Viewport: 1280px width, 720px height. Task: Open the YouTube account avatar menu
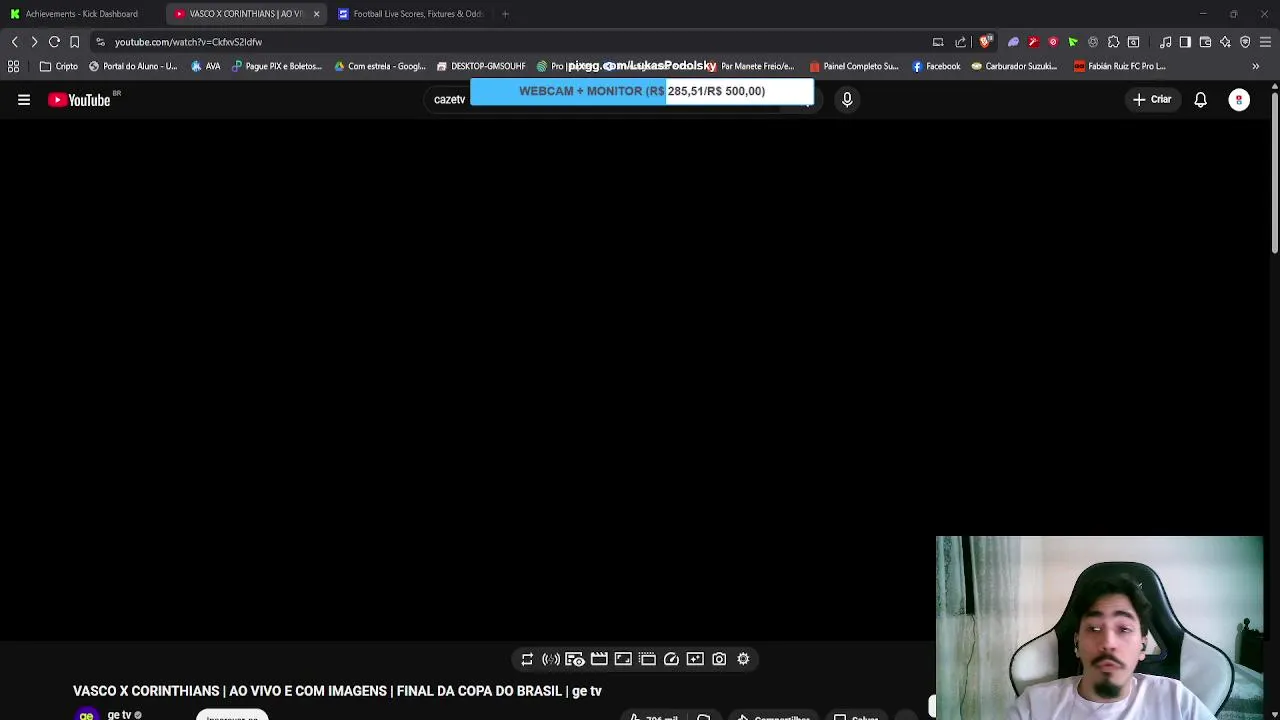point(1239,100)
